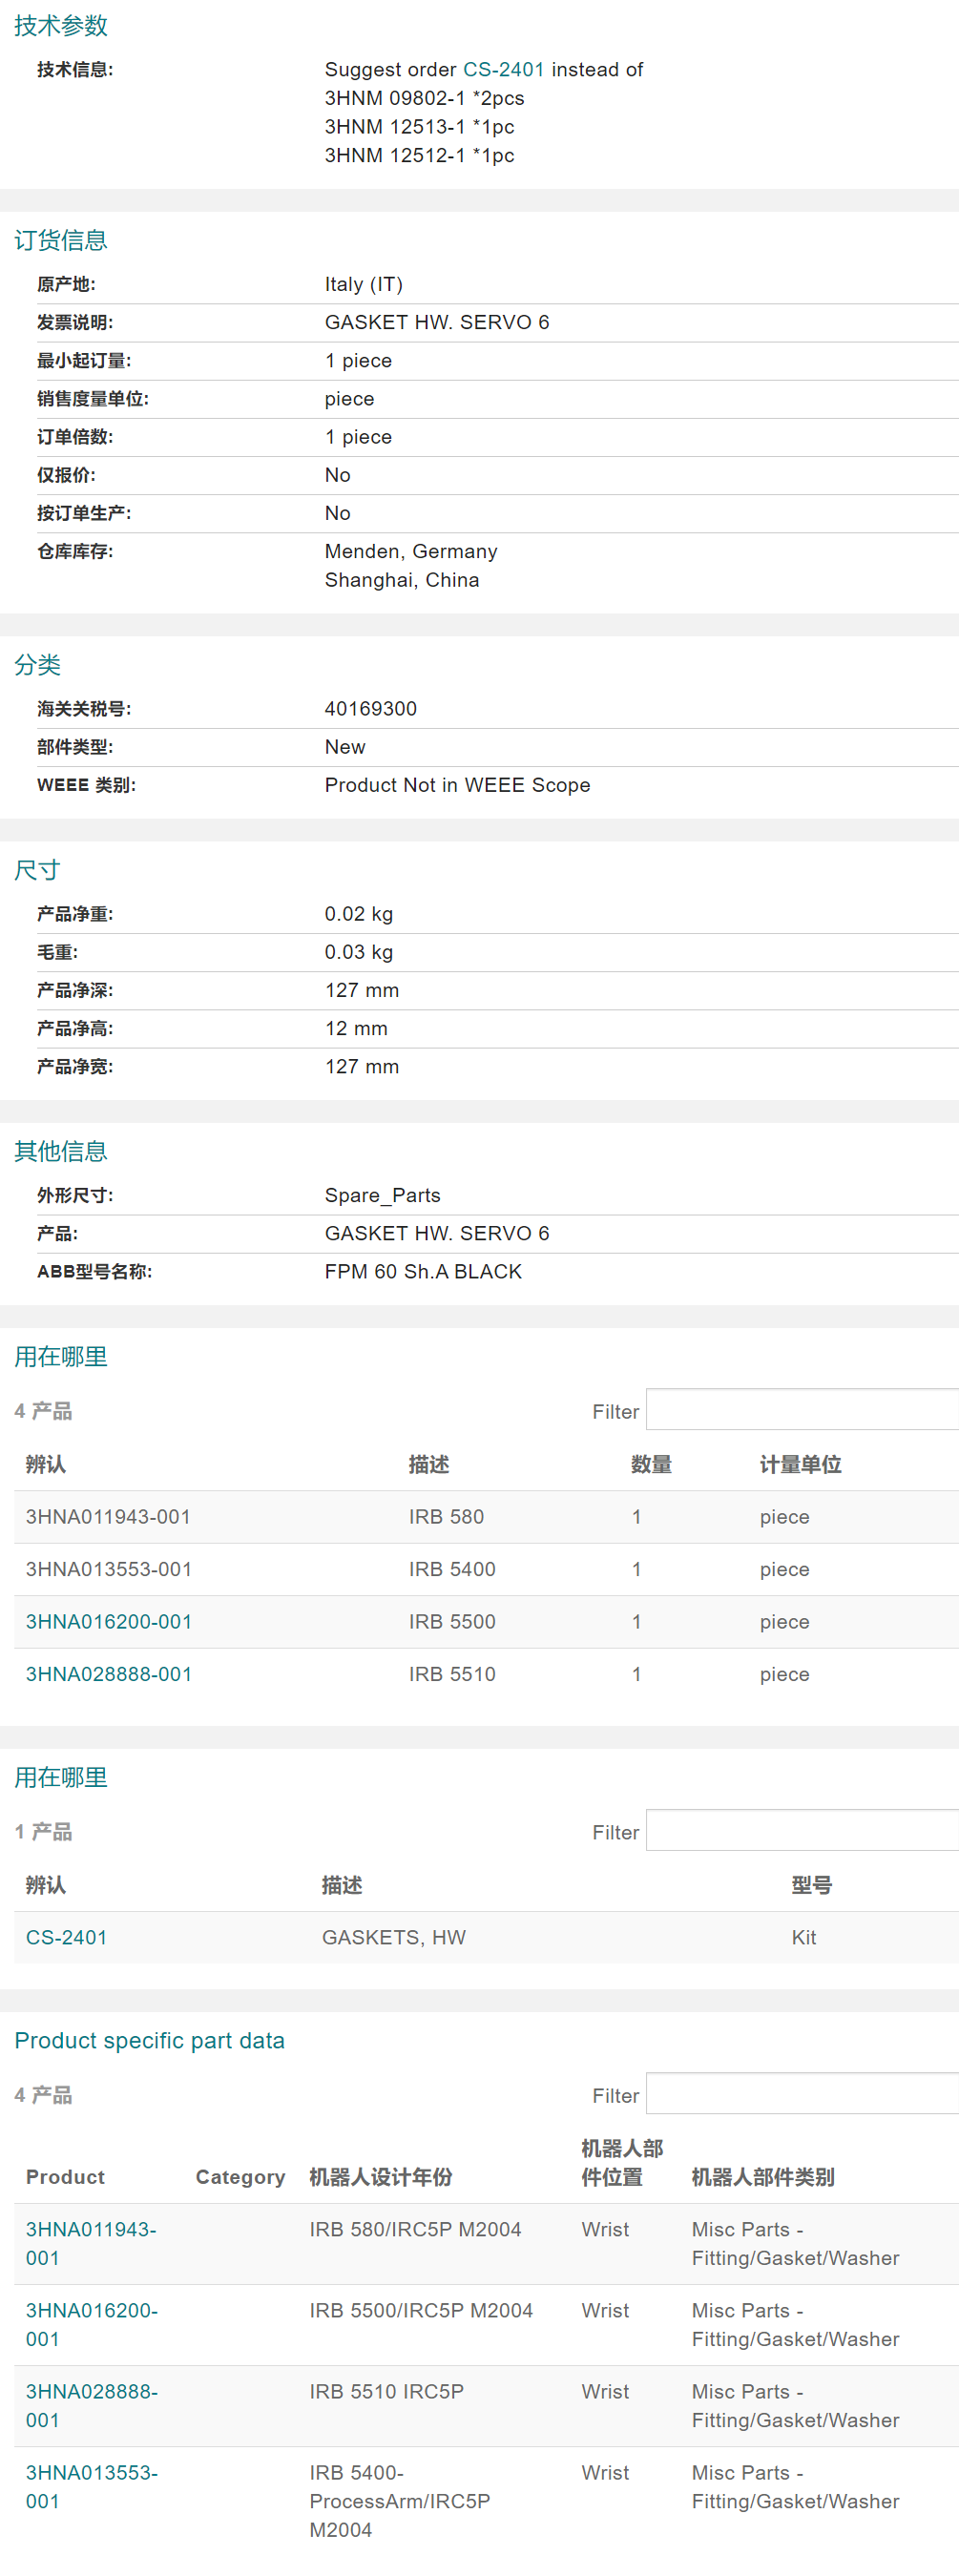Open 3HNA016200-001 link beside IRB 5500/IRC5P M2004
This screenshot has height=2576, width=959.
pyautogui.click(x=91, y=2323)
